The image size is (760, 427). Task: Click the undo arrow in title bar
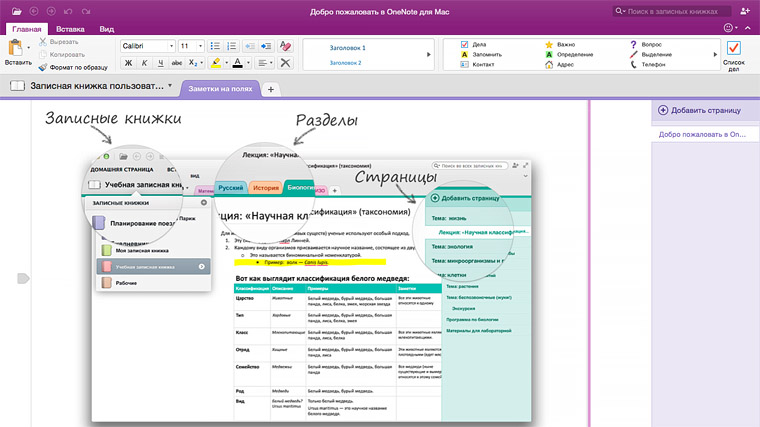coord(67,11)
